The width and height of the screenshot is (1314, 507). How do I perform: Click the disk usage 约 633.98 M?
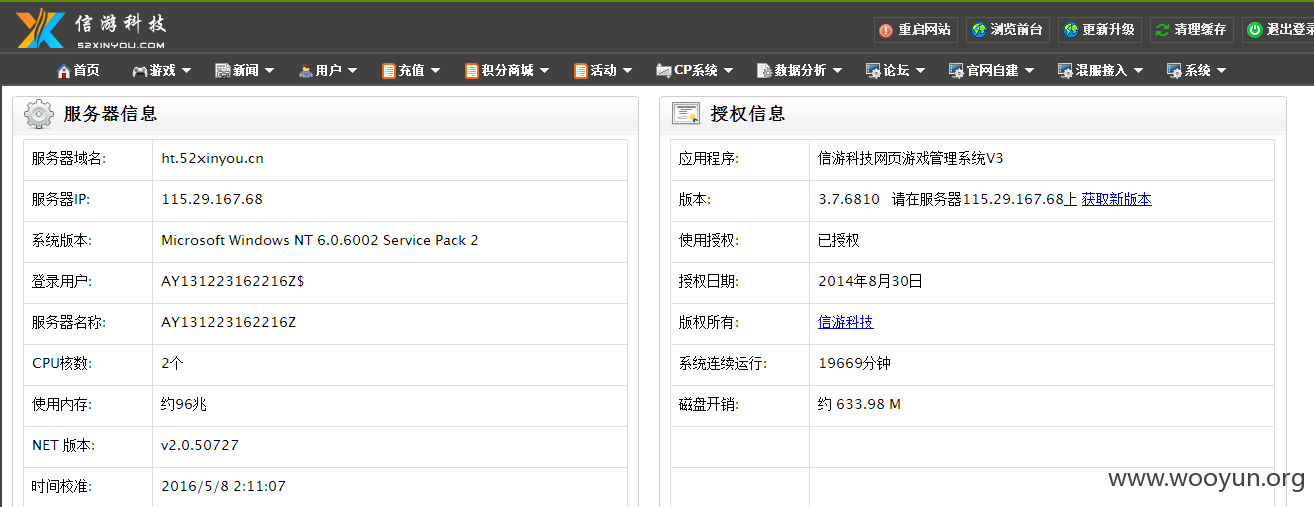[x=860, y=404]
